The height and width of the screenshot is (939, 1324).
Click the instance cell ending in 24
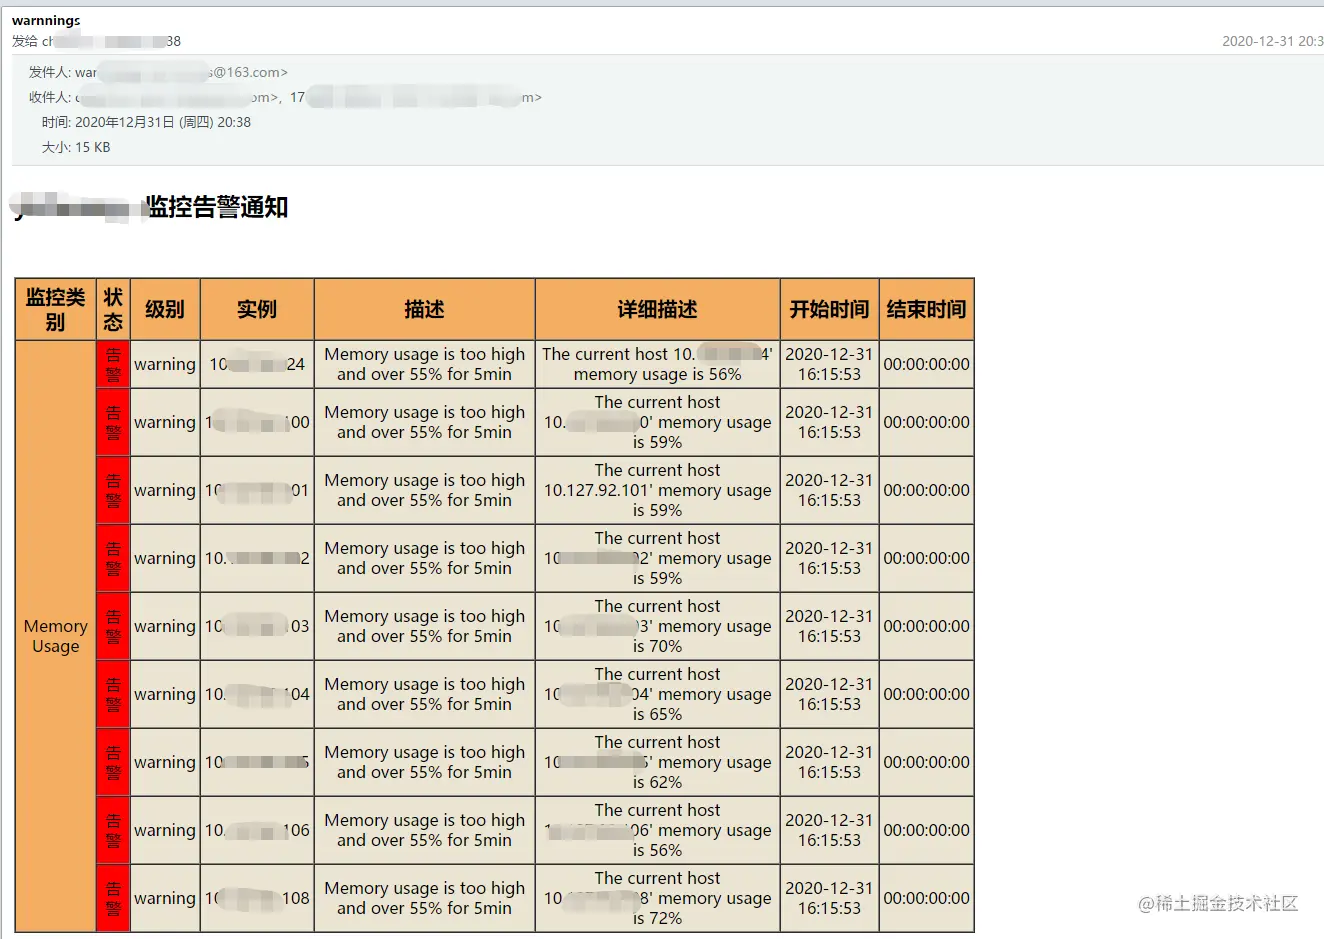[257, 364]
